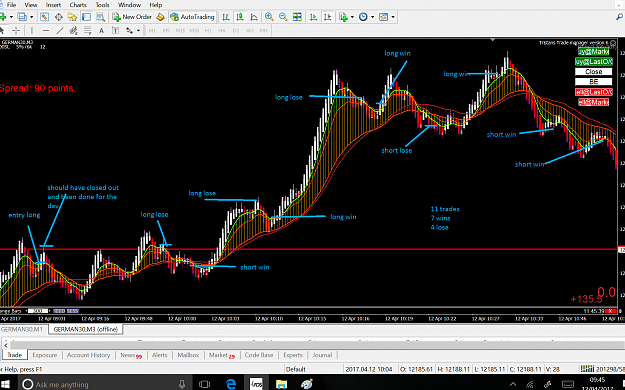Click the Default profile in status bar
Image resolution: width=625 pixels, height=390 pixels.
point(296,369)
